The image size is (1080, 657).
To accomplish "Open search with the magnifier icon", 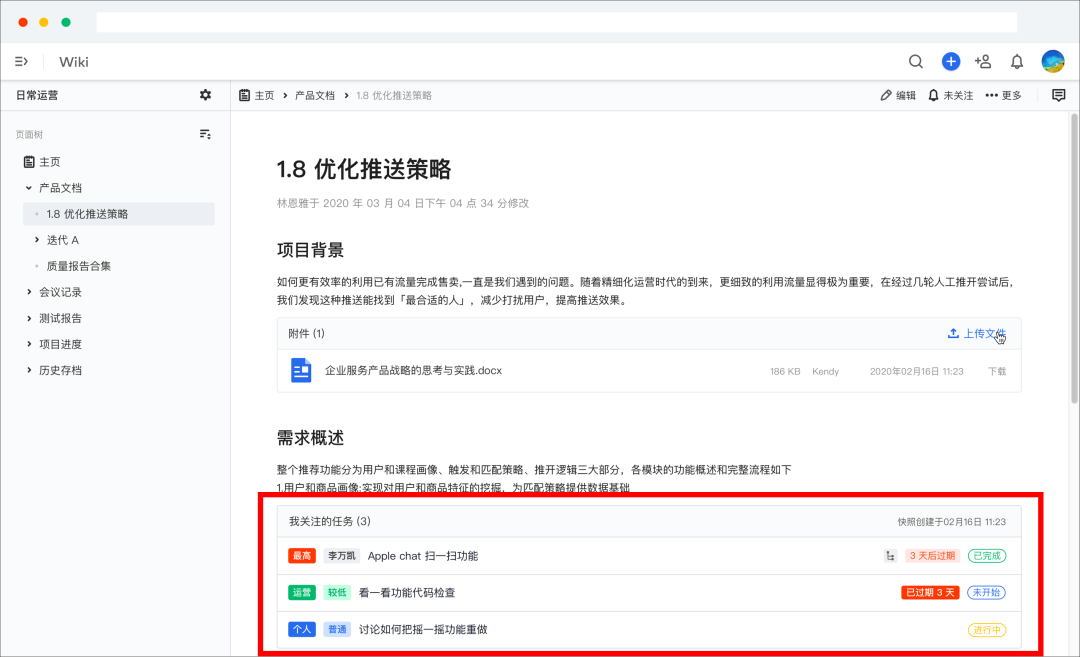I will tap(915, 61).
